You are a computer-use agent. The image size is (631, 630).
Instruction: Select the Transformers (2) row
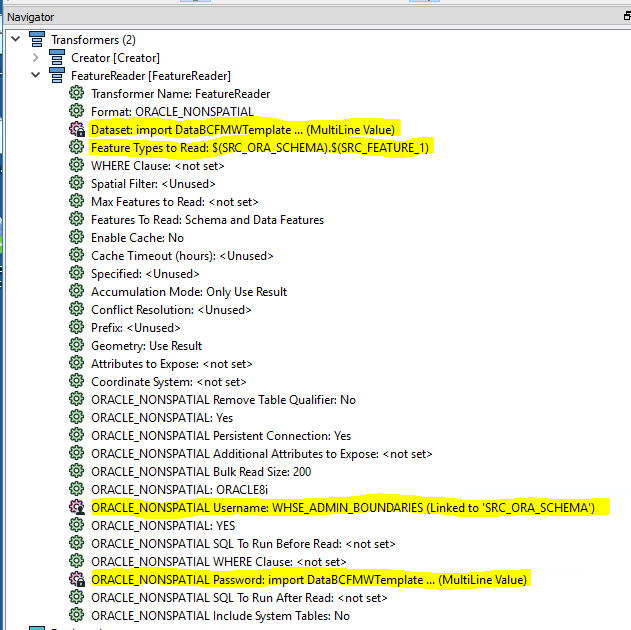93,40
